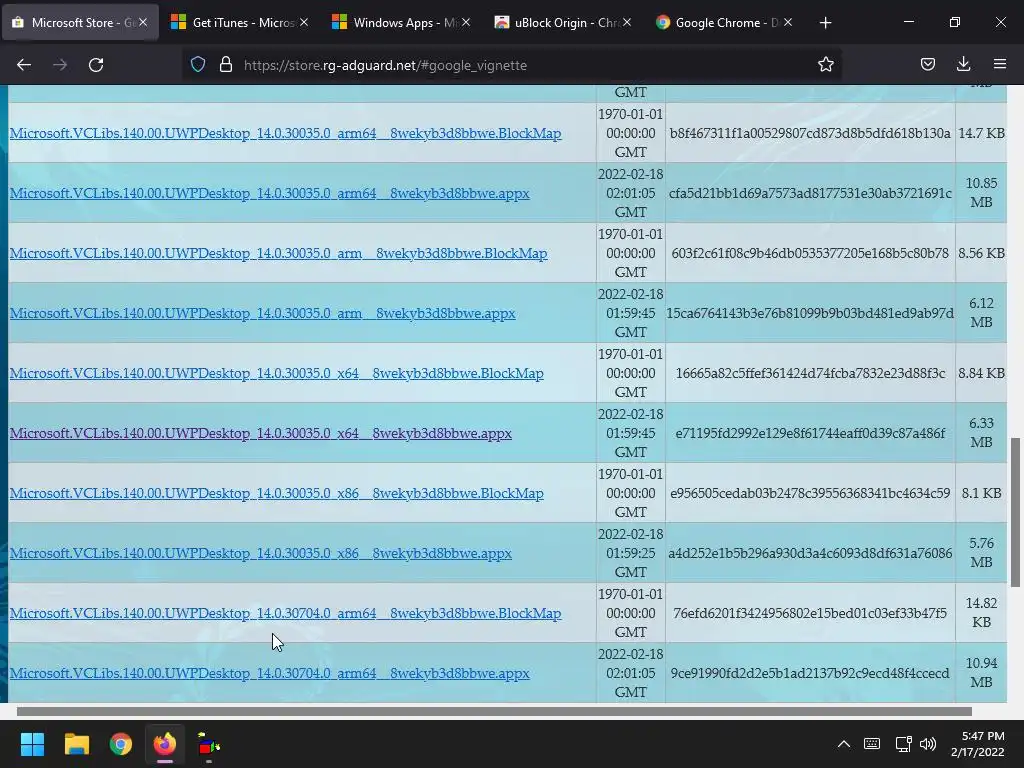Image resolution: width=1024 pixels, height=768 pixels.
Task: Click hash 15ca6764143b3e76b81099b9b03bd481ed9ab97d
Action: click(x=810, y=313)
